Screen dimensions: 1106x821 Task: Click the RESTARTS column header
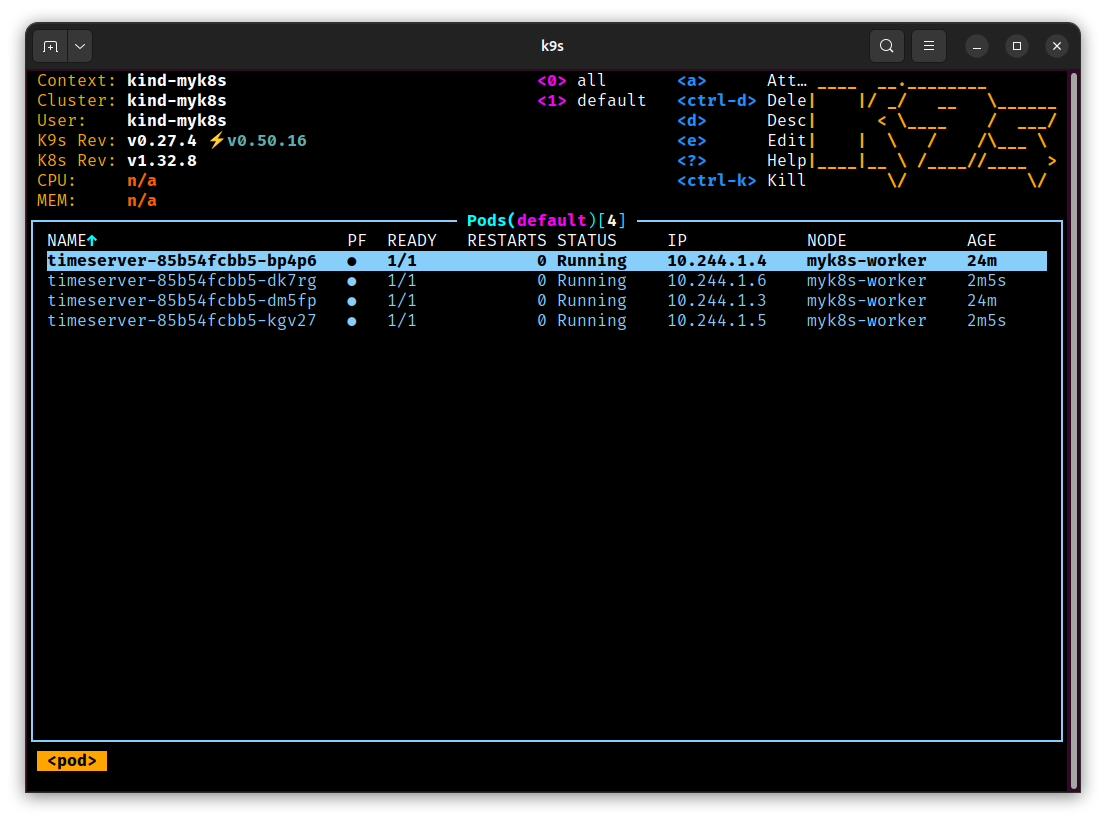click(506, 241)
